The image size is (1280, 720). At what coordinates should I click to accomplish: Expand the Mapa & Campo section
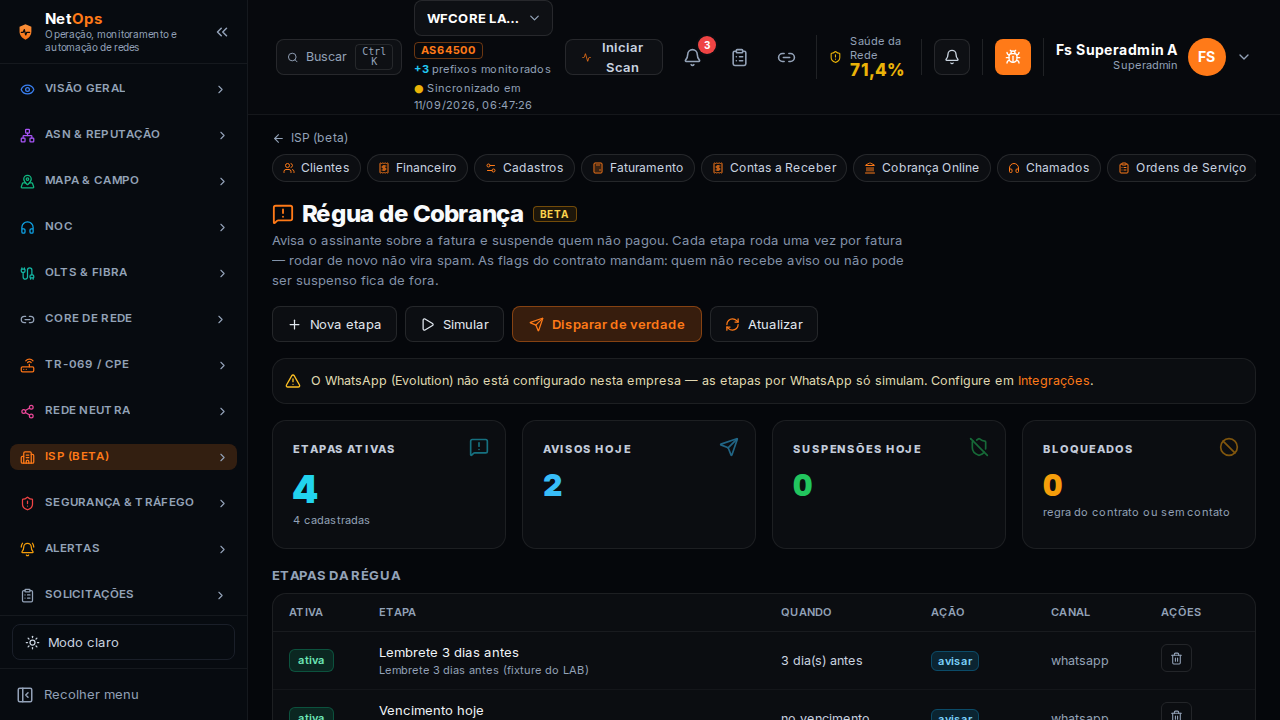(x=123, y=181)
